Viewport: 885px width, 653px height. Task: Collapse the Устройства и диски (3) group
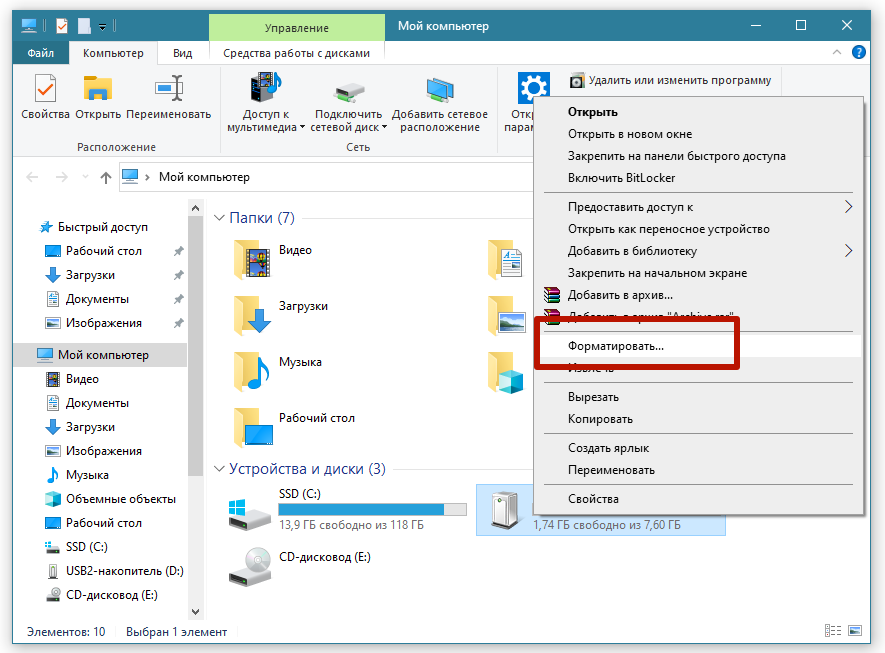pos(219,469)
